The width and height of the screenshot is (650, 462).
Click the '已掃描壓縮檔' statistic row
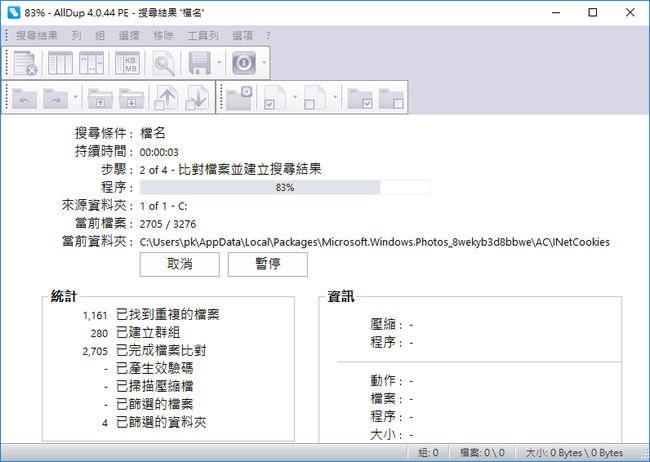148,387
